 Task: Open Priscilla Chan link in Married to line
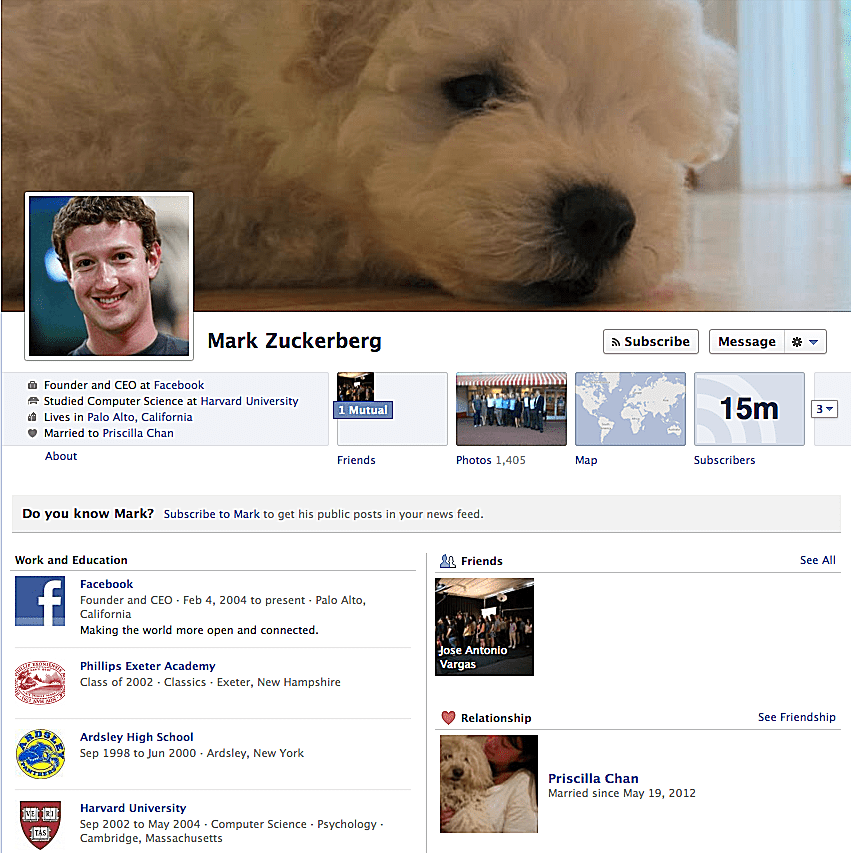point(138,433)
